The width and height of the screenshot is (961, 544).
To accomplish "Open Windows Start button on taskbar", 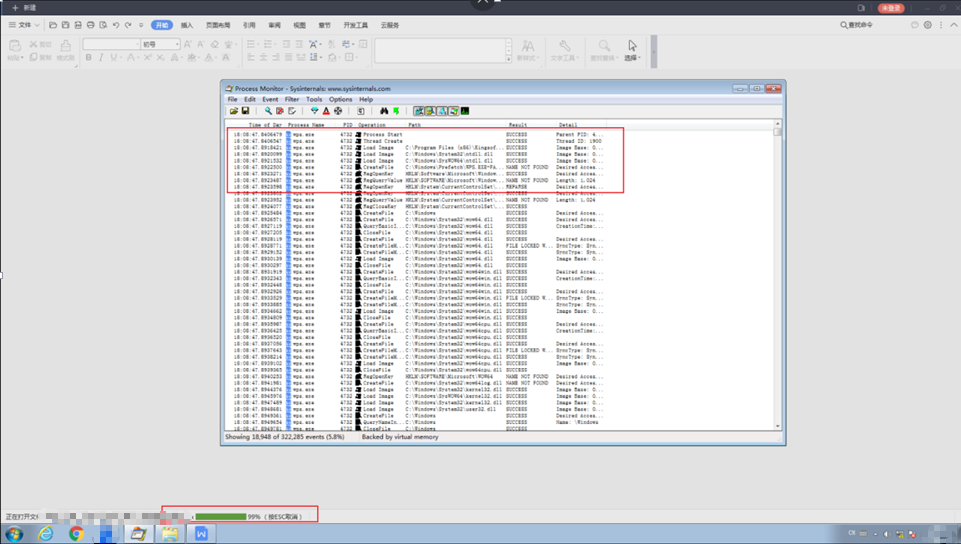I will coord(14,534).
